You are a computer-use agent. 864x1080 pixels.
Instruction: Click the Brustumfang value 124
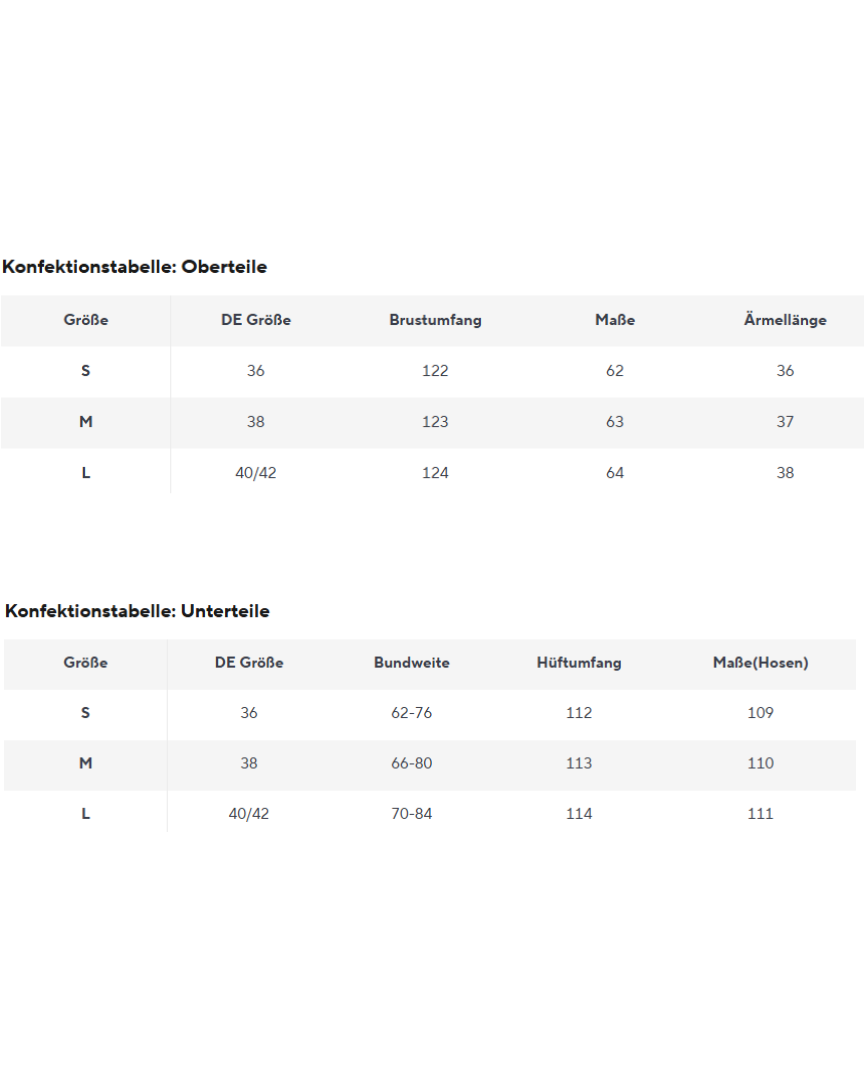pyautogui.click(x=435, y=473)
